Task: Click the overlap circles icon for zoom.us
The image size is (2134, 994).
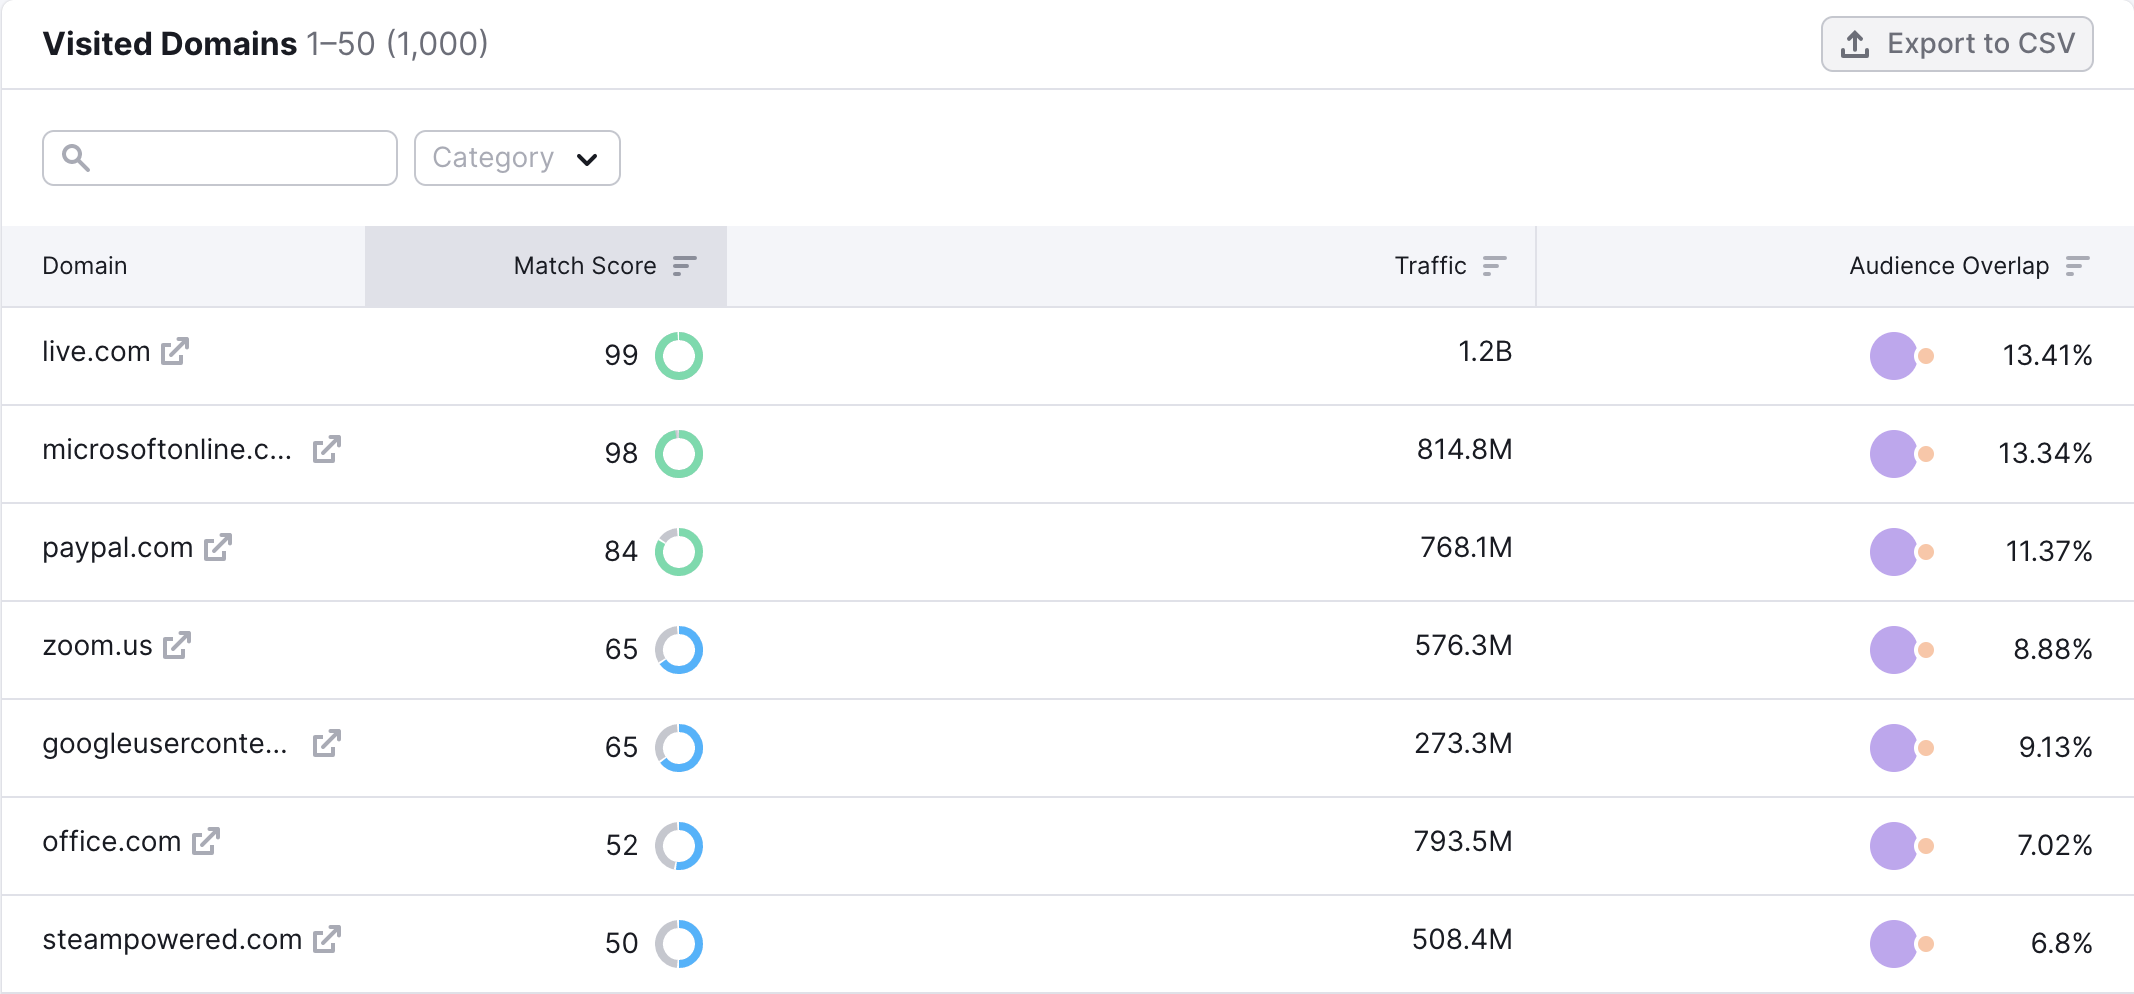Action: (1902, 650)
